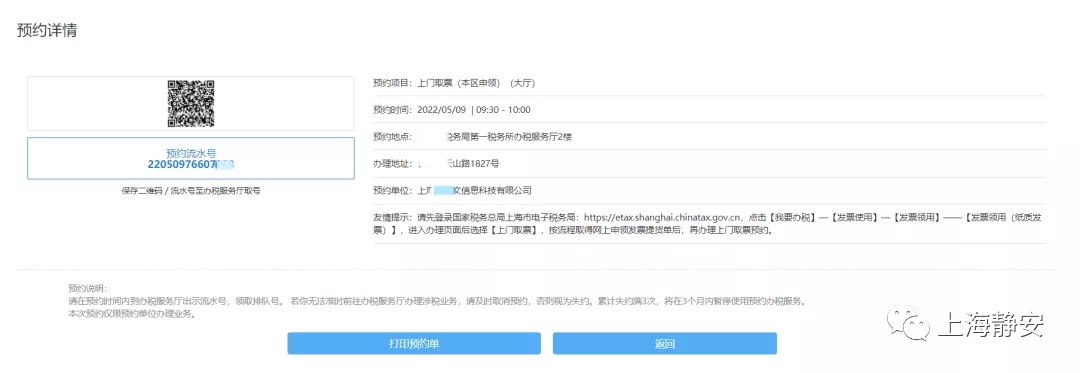
Task: Select the 预约说明 label
Action: pos(87,288)
